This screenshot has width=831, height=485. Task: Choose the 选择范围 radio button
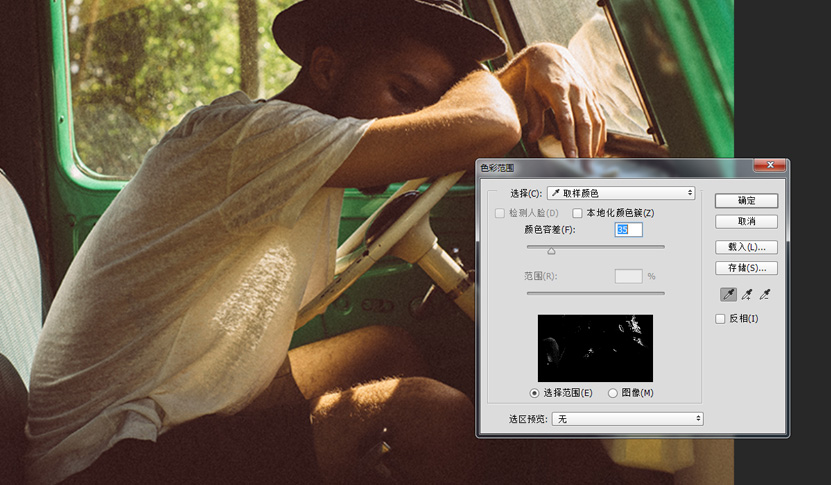tap(534, 393)
